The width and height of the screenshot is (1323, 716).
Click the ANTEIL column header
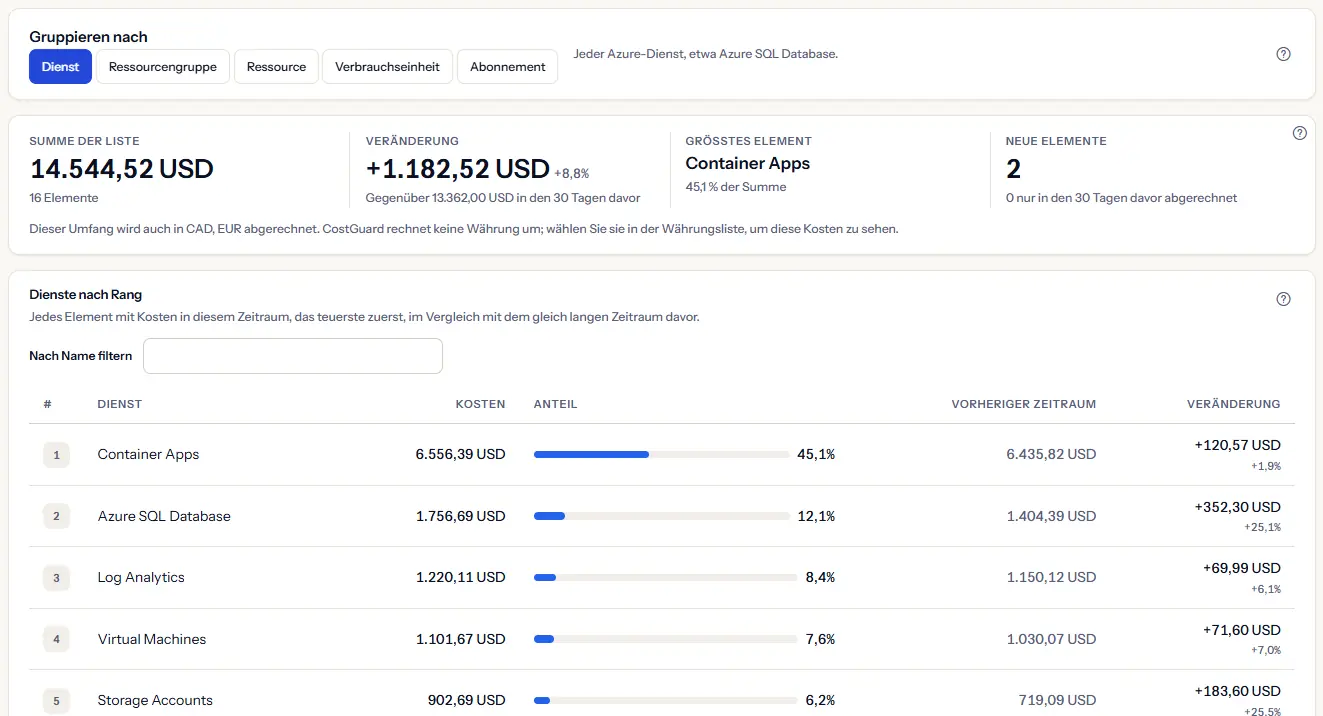point(556,404)
